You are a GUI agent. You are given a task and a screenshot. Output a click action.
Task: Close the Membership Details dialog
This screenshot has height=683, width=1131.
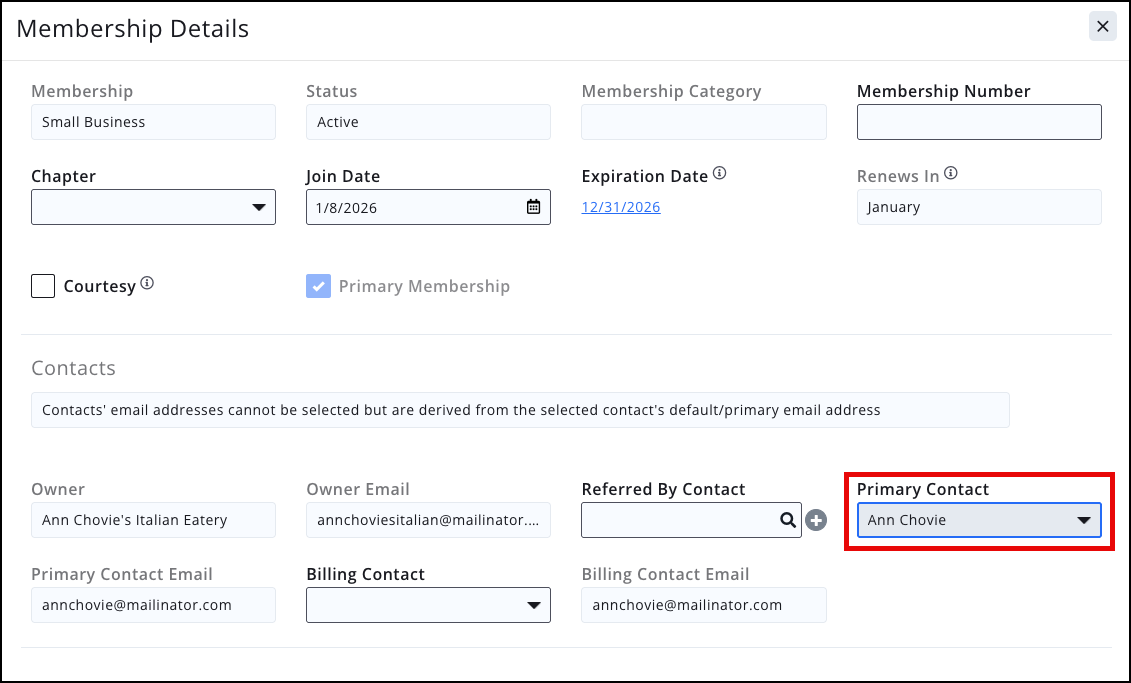pyautogui.click(x=1102, y=27)
